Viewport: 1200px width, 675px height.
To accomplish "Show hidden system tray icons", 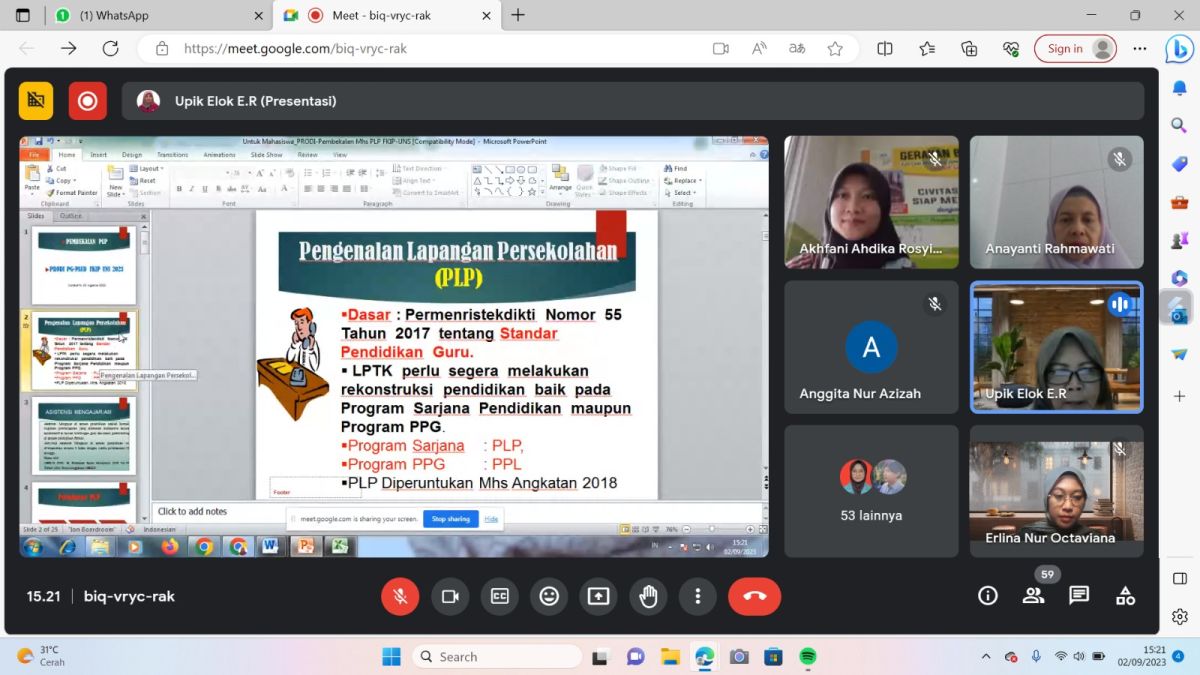I will pyautogui.click(x=986, y=657).
